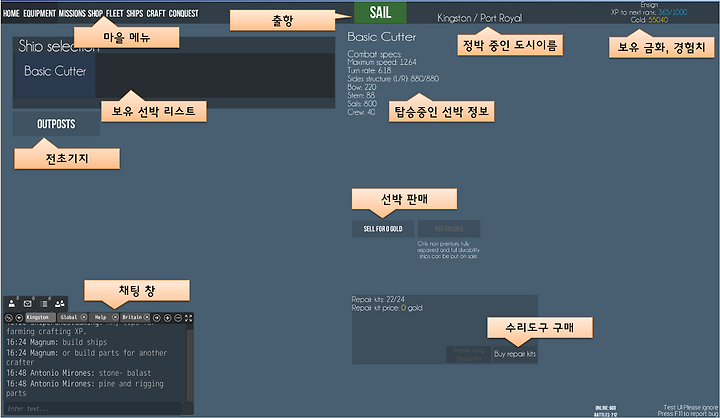Click Buy repair kits button
This screenshot has width=720, height=418.
(515, 354)
